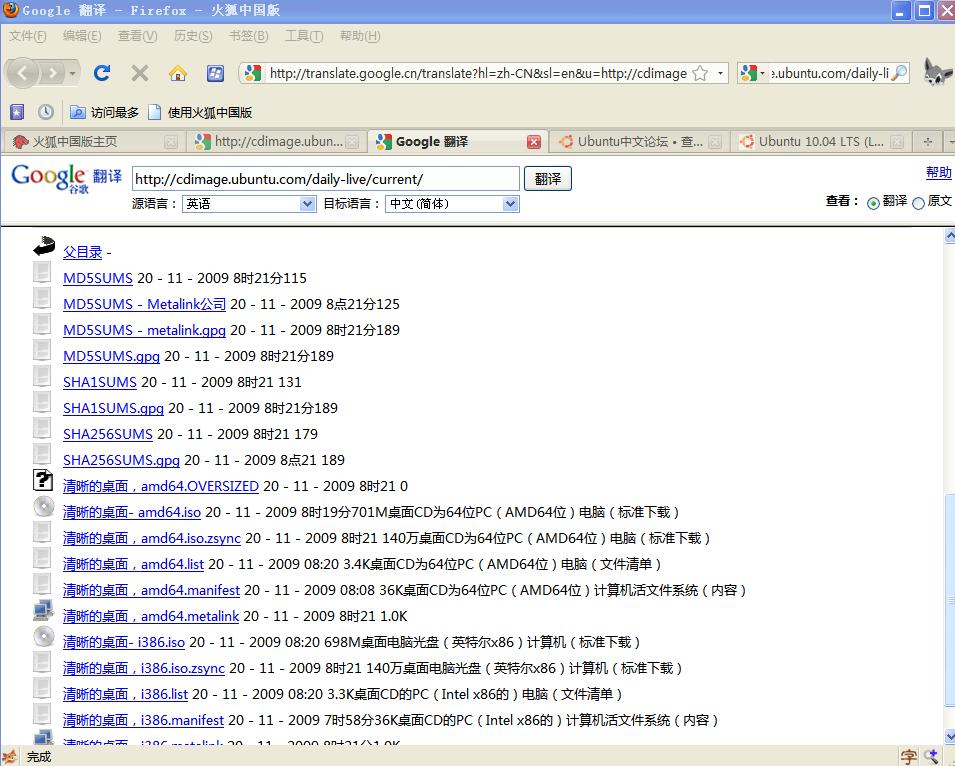This screenshot has height=766, width=955.
Task: Click the unknown-file icon beside amd64.OVERSIZED
Action: (x=43, y=480)
